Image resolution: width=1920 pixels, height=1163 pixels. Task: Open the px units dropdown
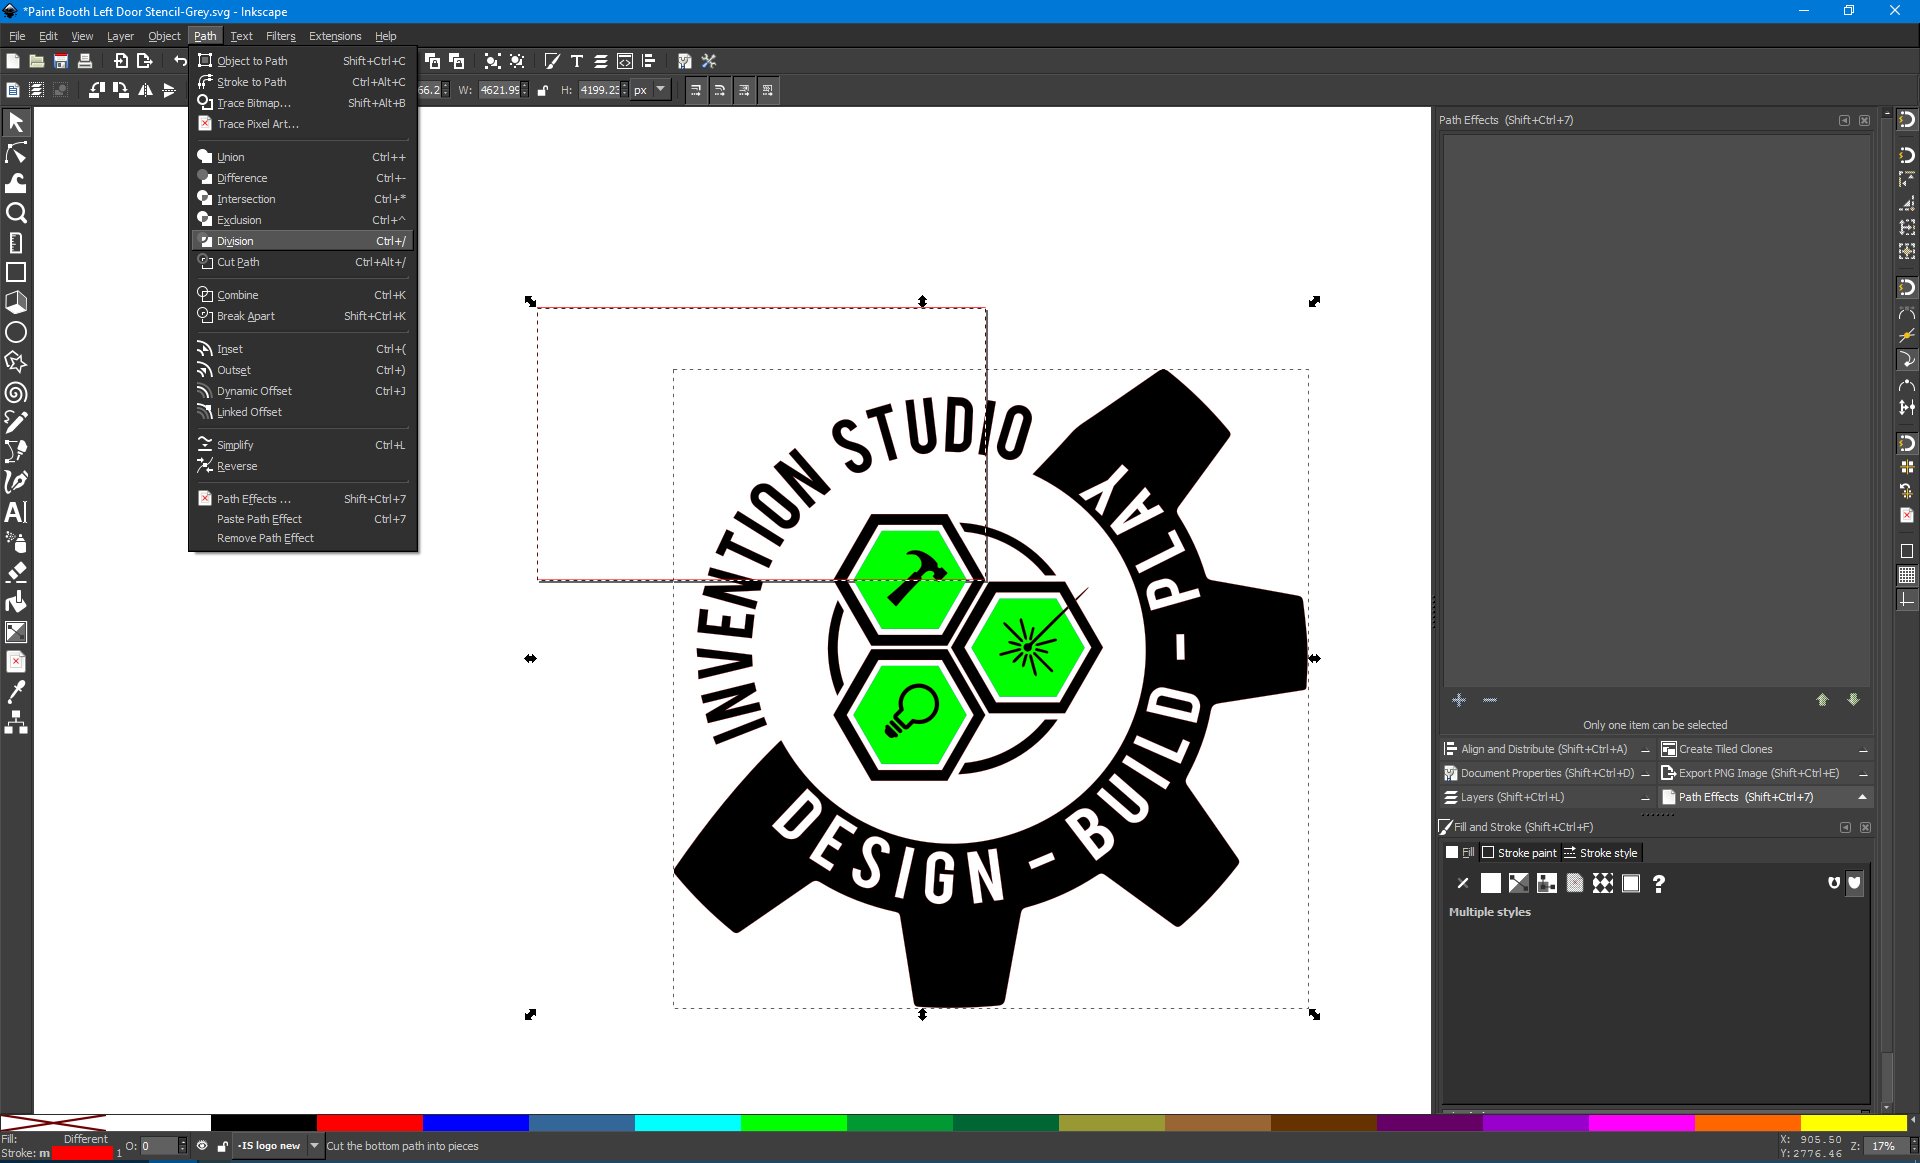(650, 90)
